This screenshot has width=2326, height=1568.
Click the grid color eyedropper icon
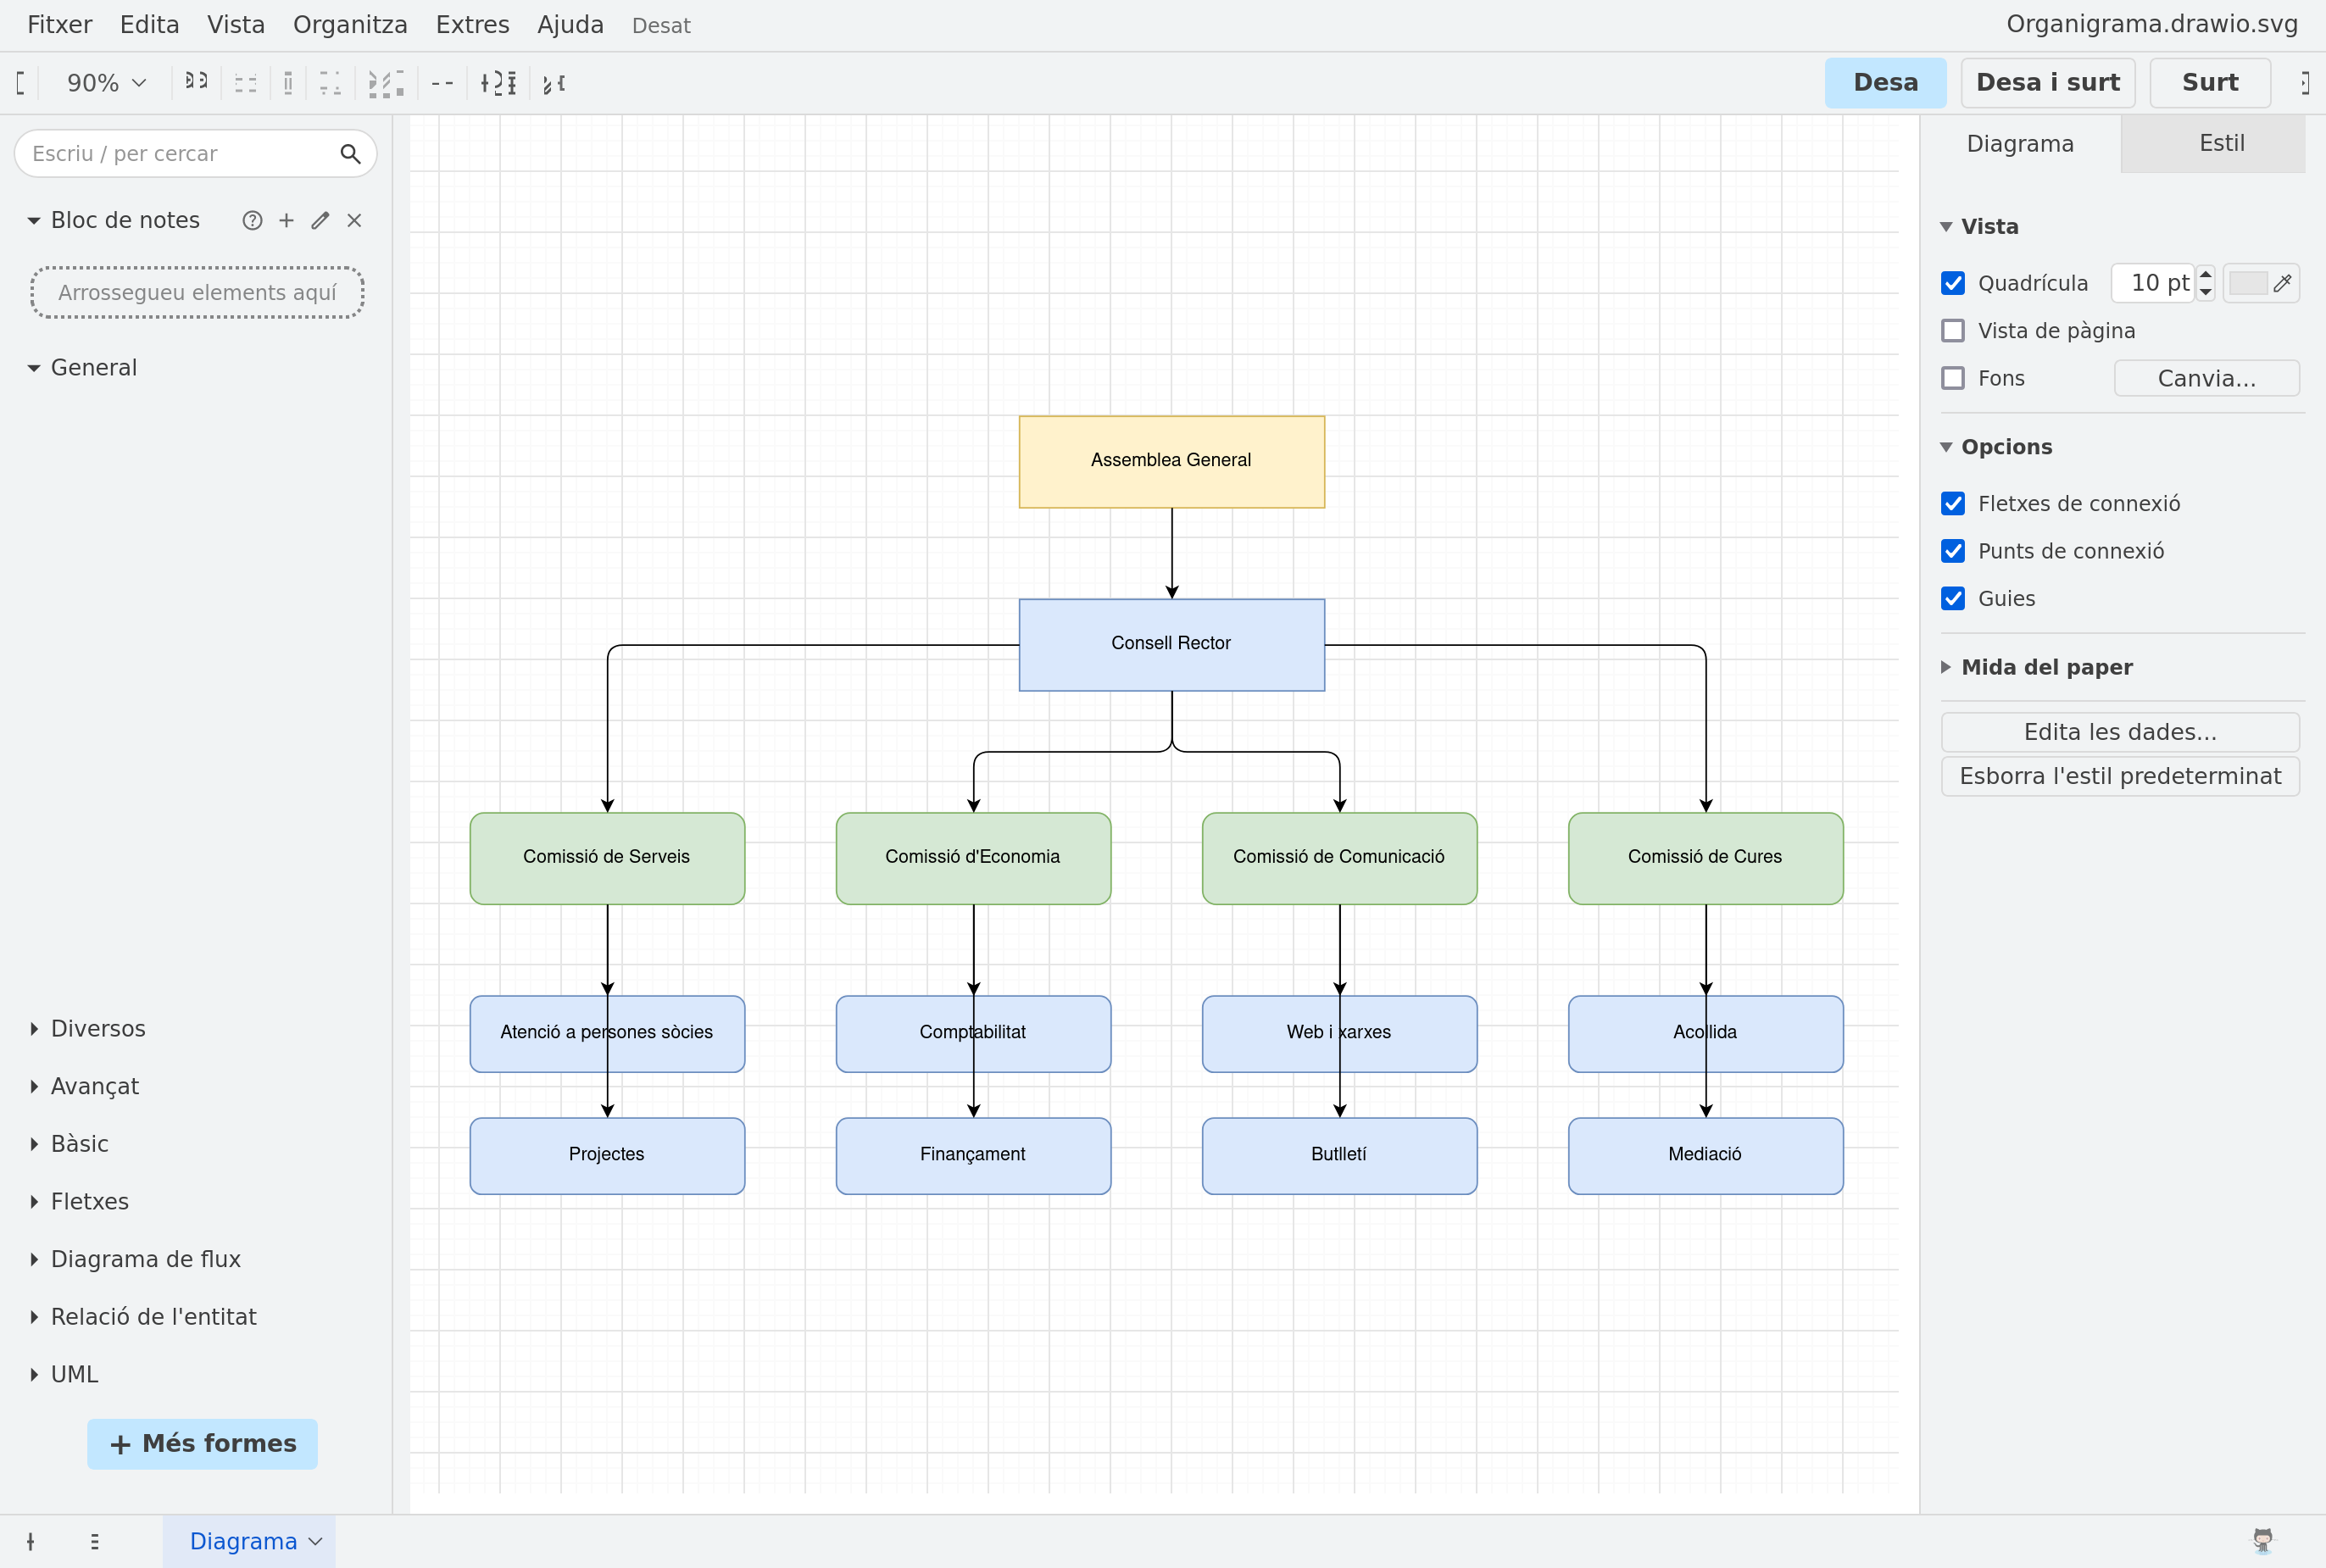[x=2282, y=283]
